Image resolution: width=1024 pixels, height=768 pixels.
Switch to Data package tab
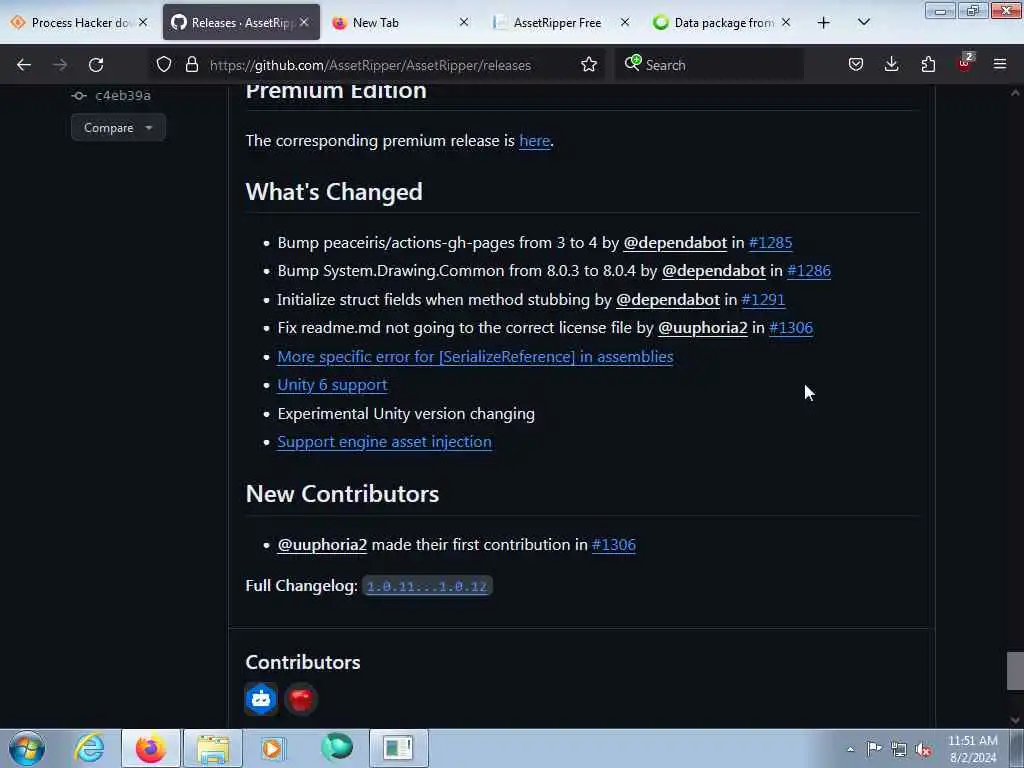(x=722, y=23)
